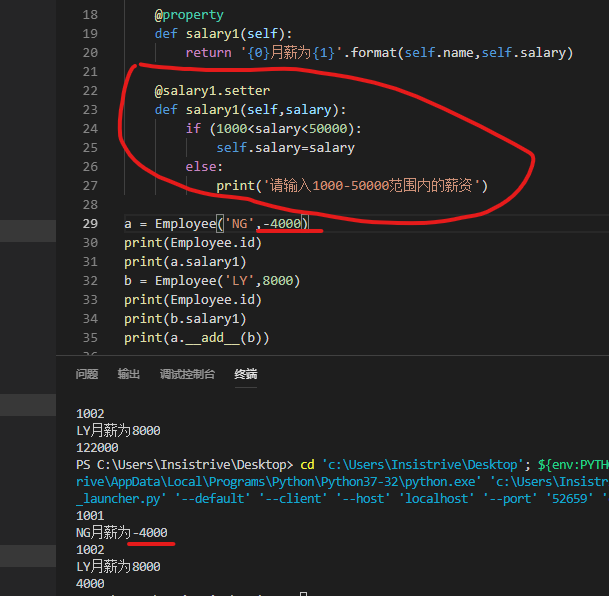
Task: Click the 'else:' keyword on line 26
Action: click(x=204, y=167)
